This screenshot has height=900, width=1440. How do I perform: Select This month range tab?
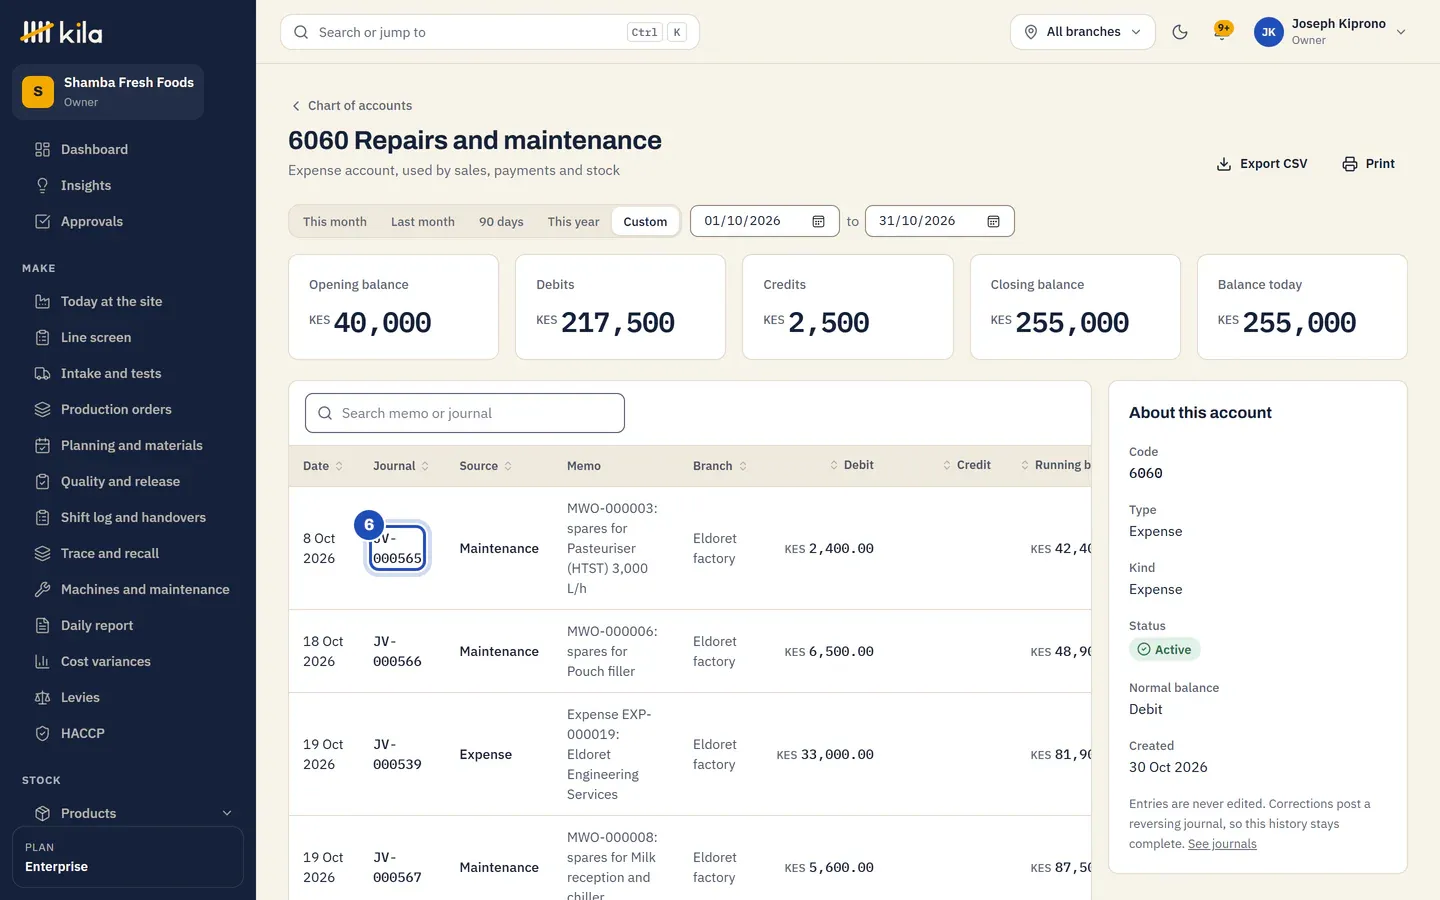335,222
